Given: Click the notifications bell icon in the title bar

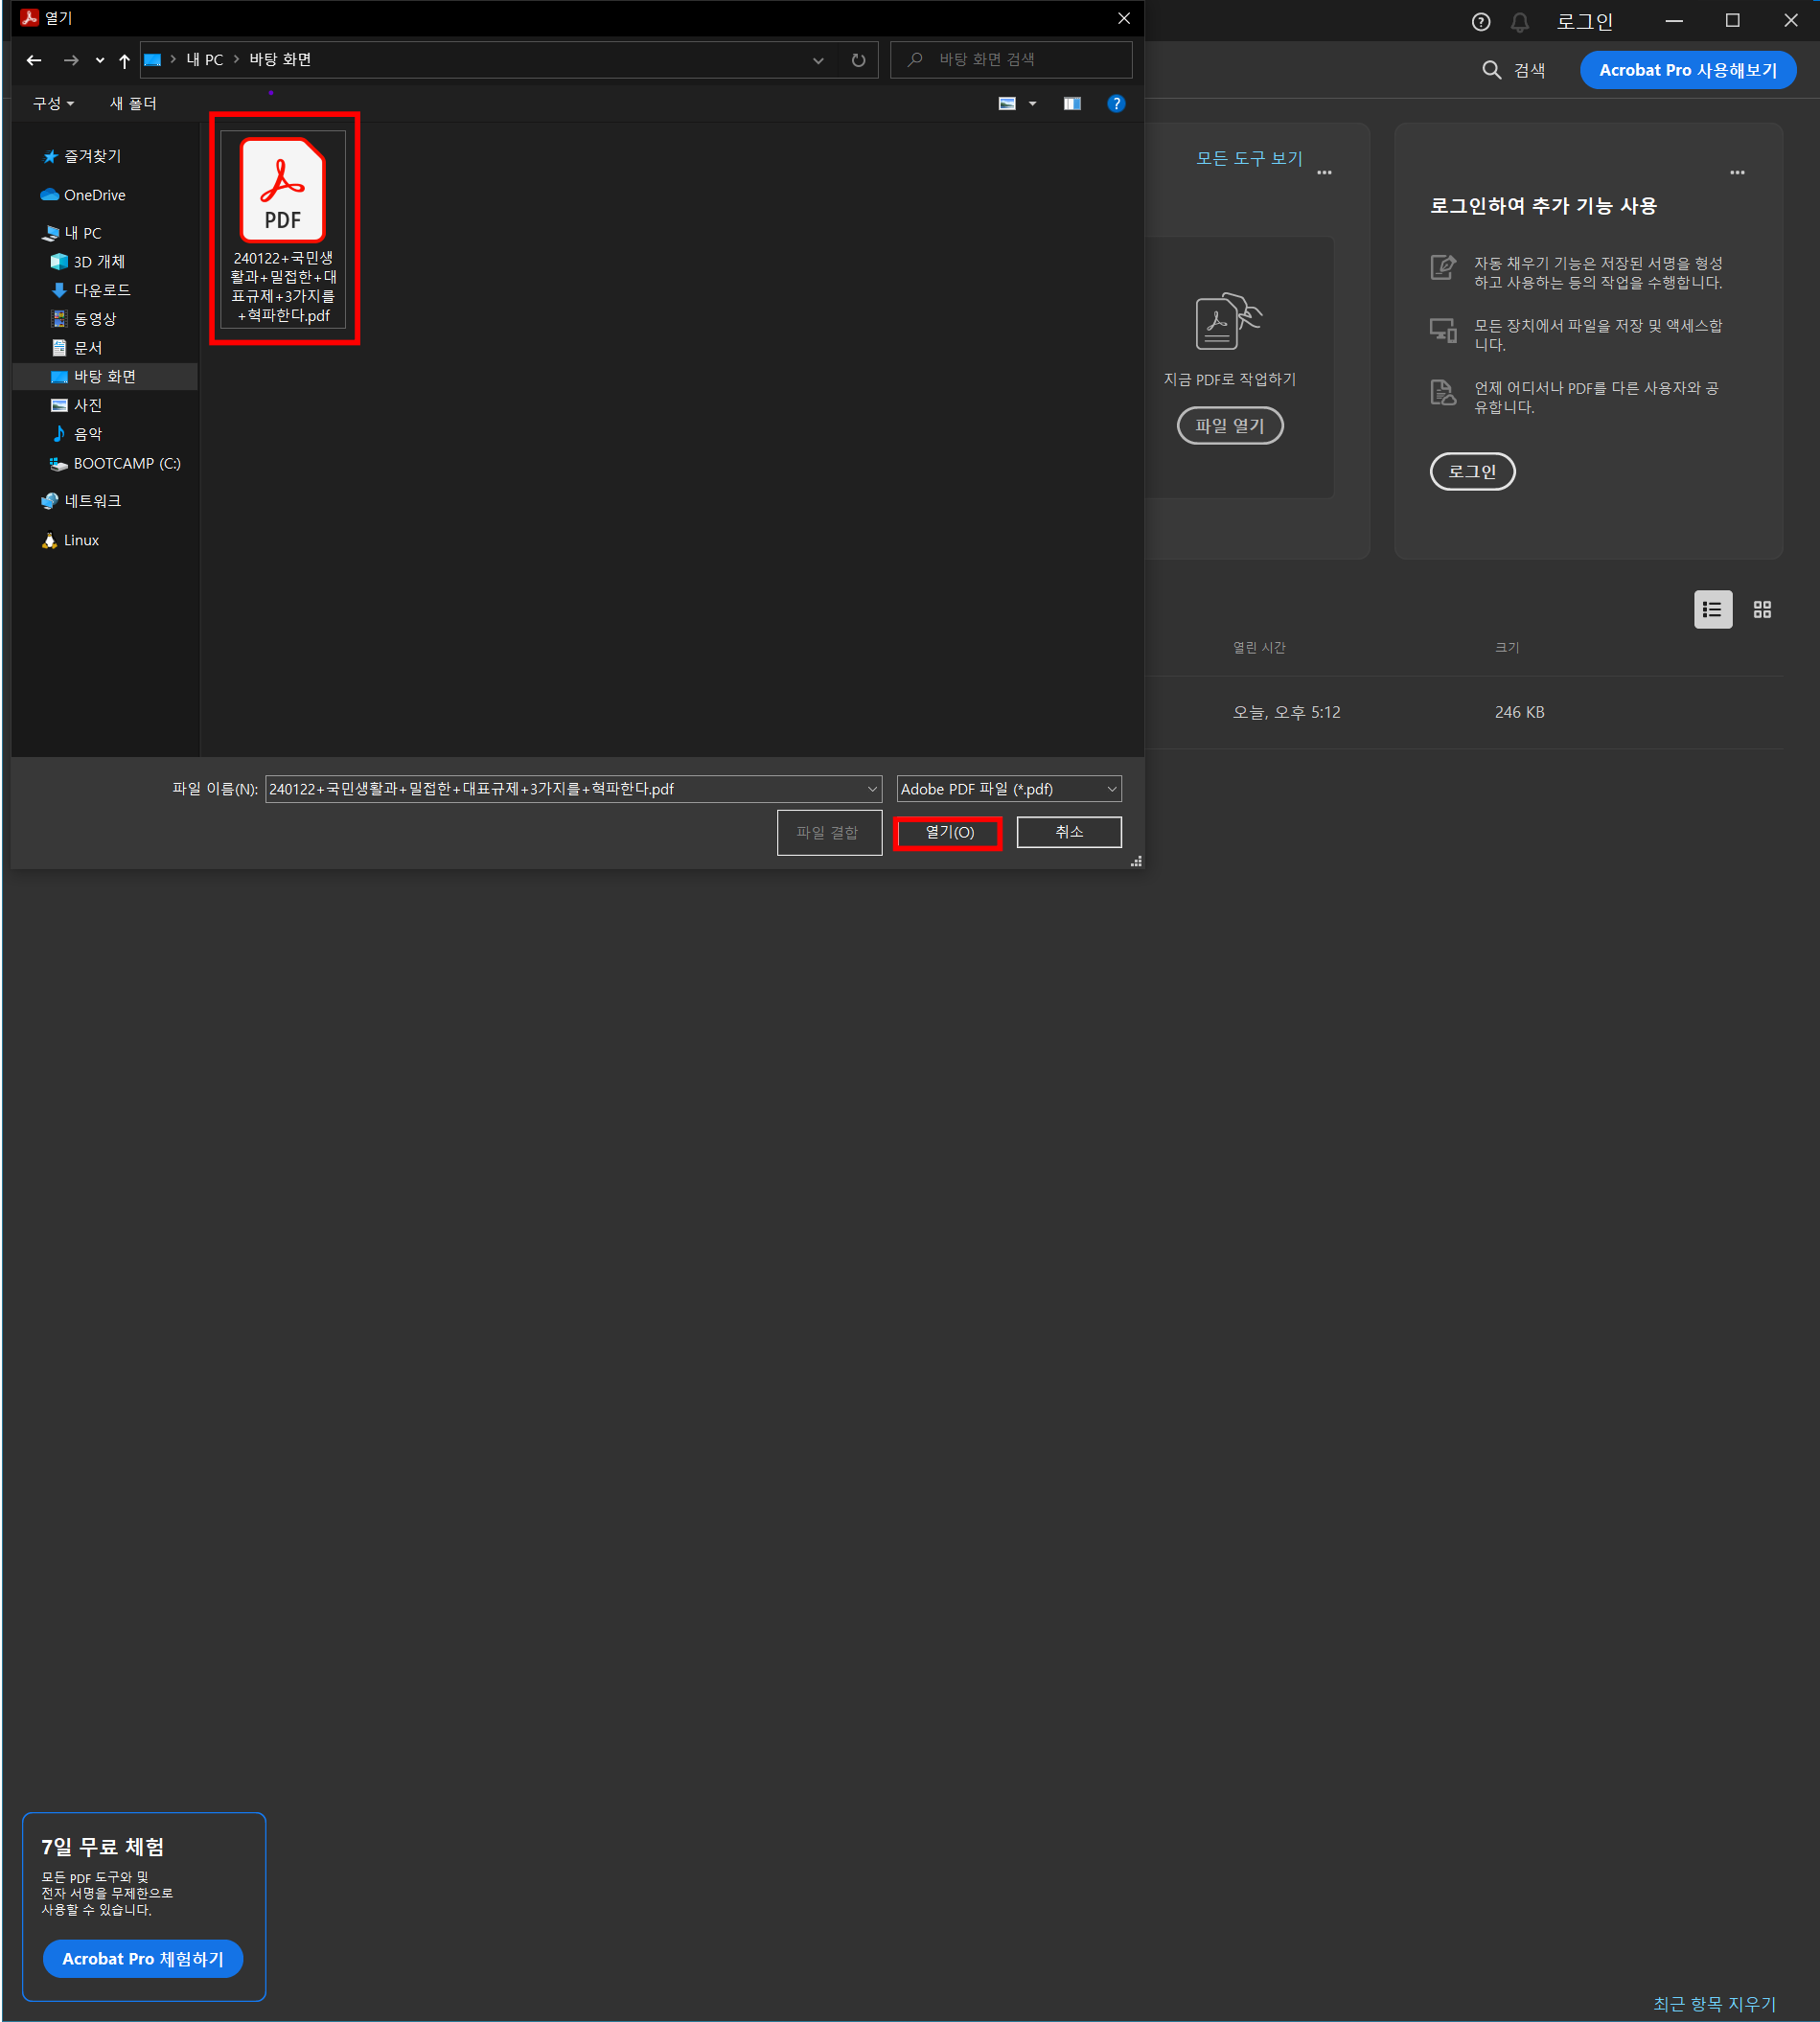Looking at the screenshot, I should [1520, 21].
